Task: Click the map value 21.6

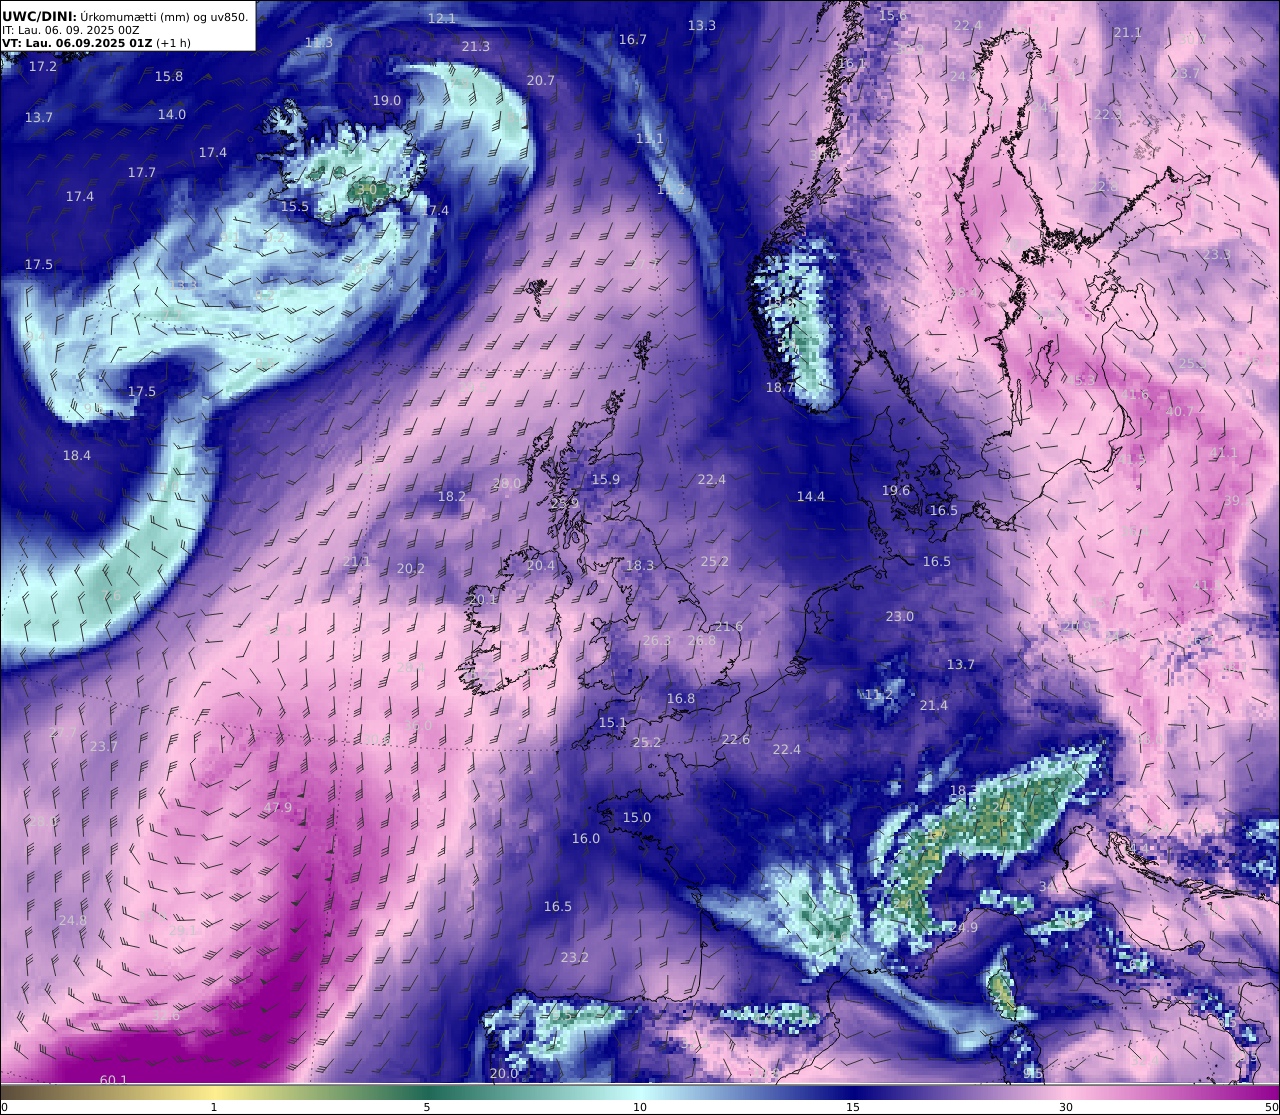Action: pyautogui.click(x=729, y=626)
